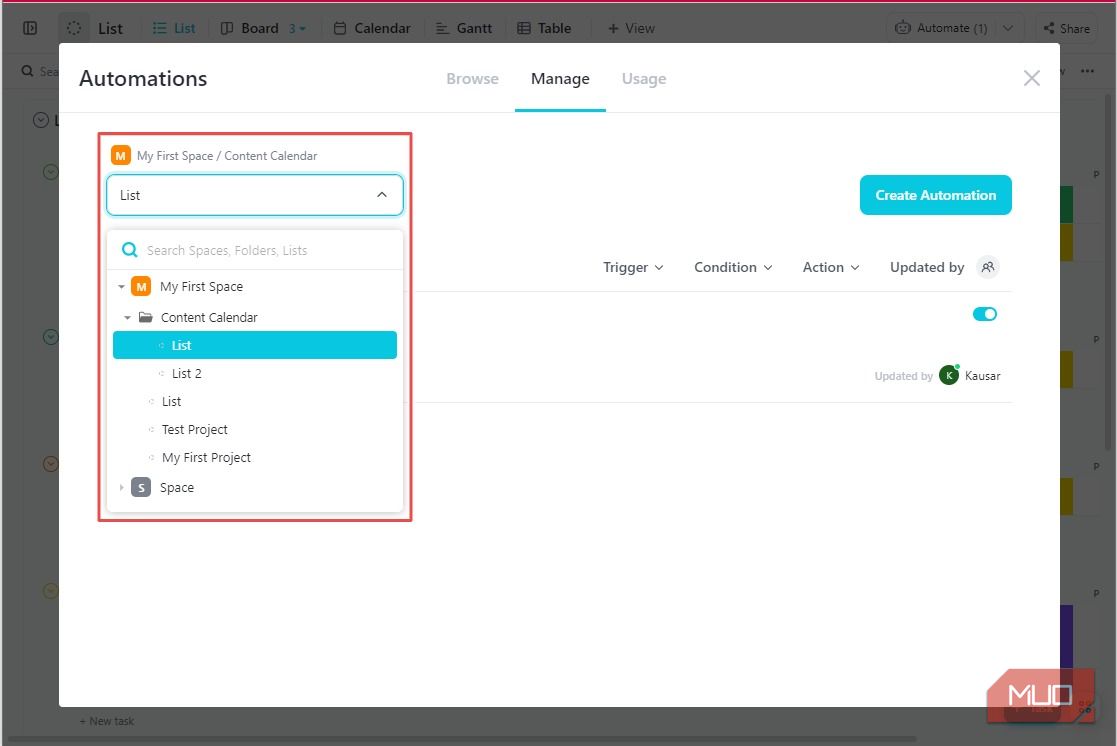This screenshot has height=746, width=1117.
Task: Open the Action filter dropdown
Action: [x=831, y=267]
